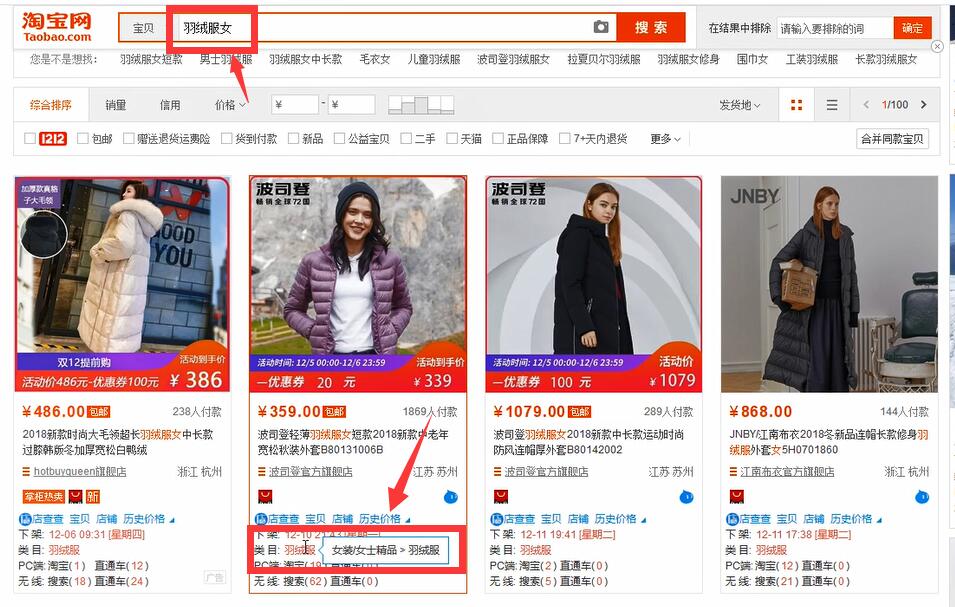Sort results by 销量 tab
This screenshot has height=607, width=955.
(x=116, y=105)
